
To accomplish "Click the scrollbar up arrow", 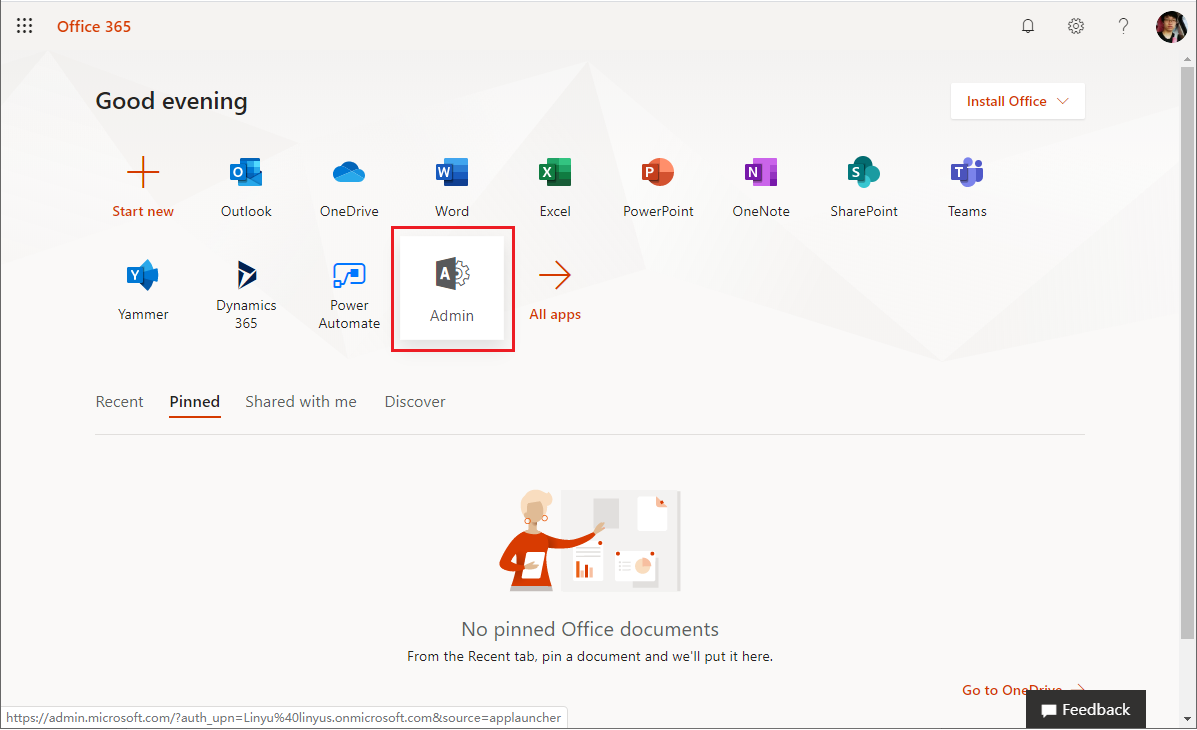I will point(1187,58).
